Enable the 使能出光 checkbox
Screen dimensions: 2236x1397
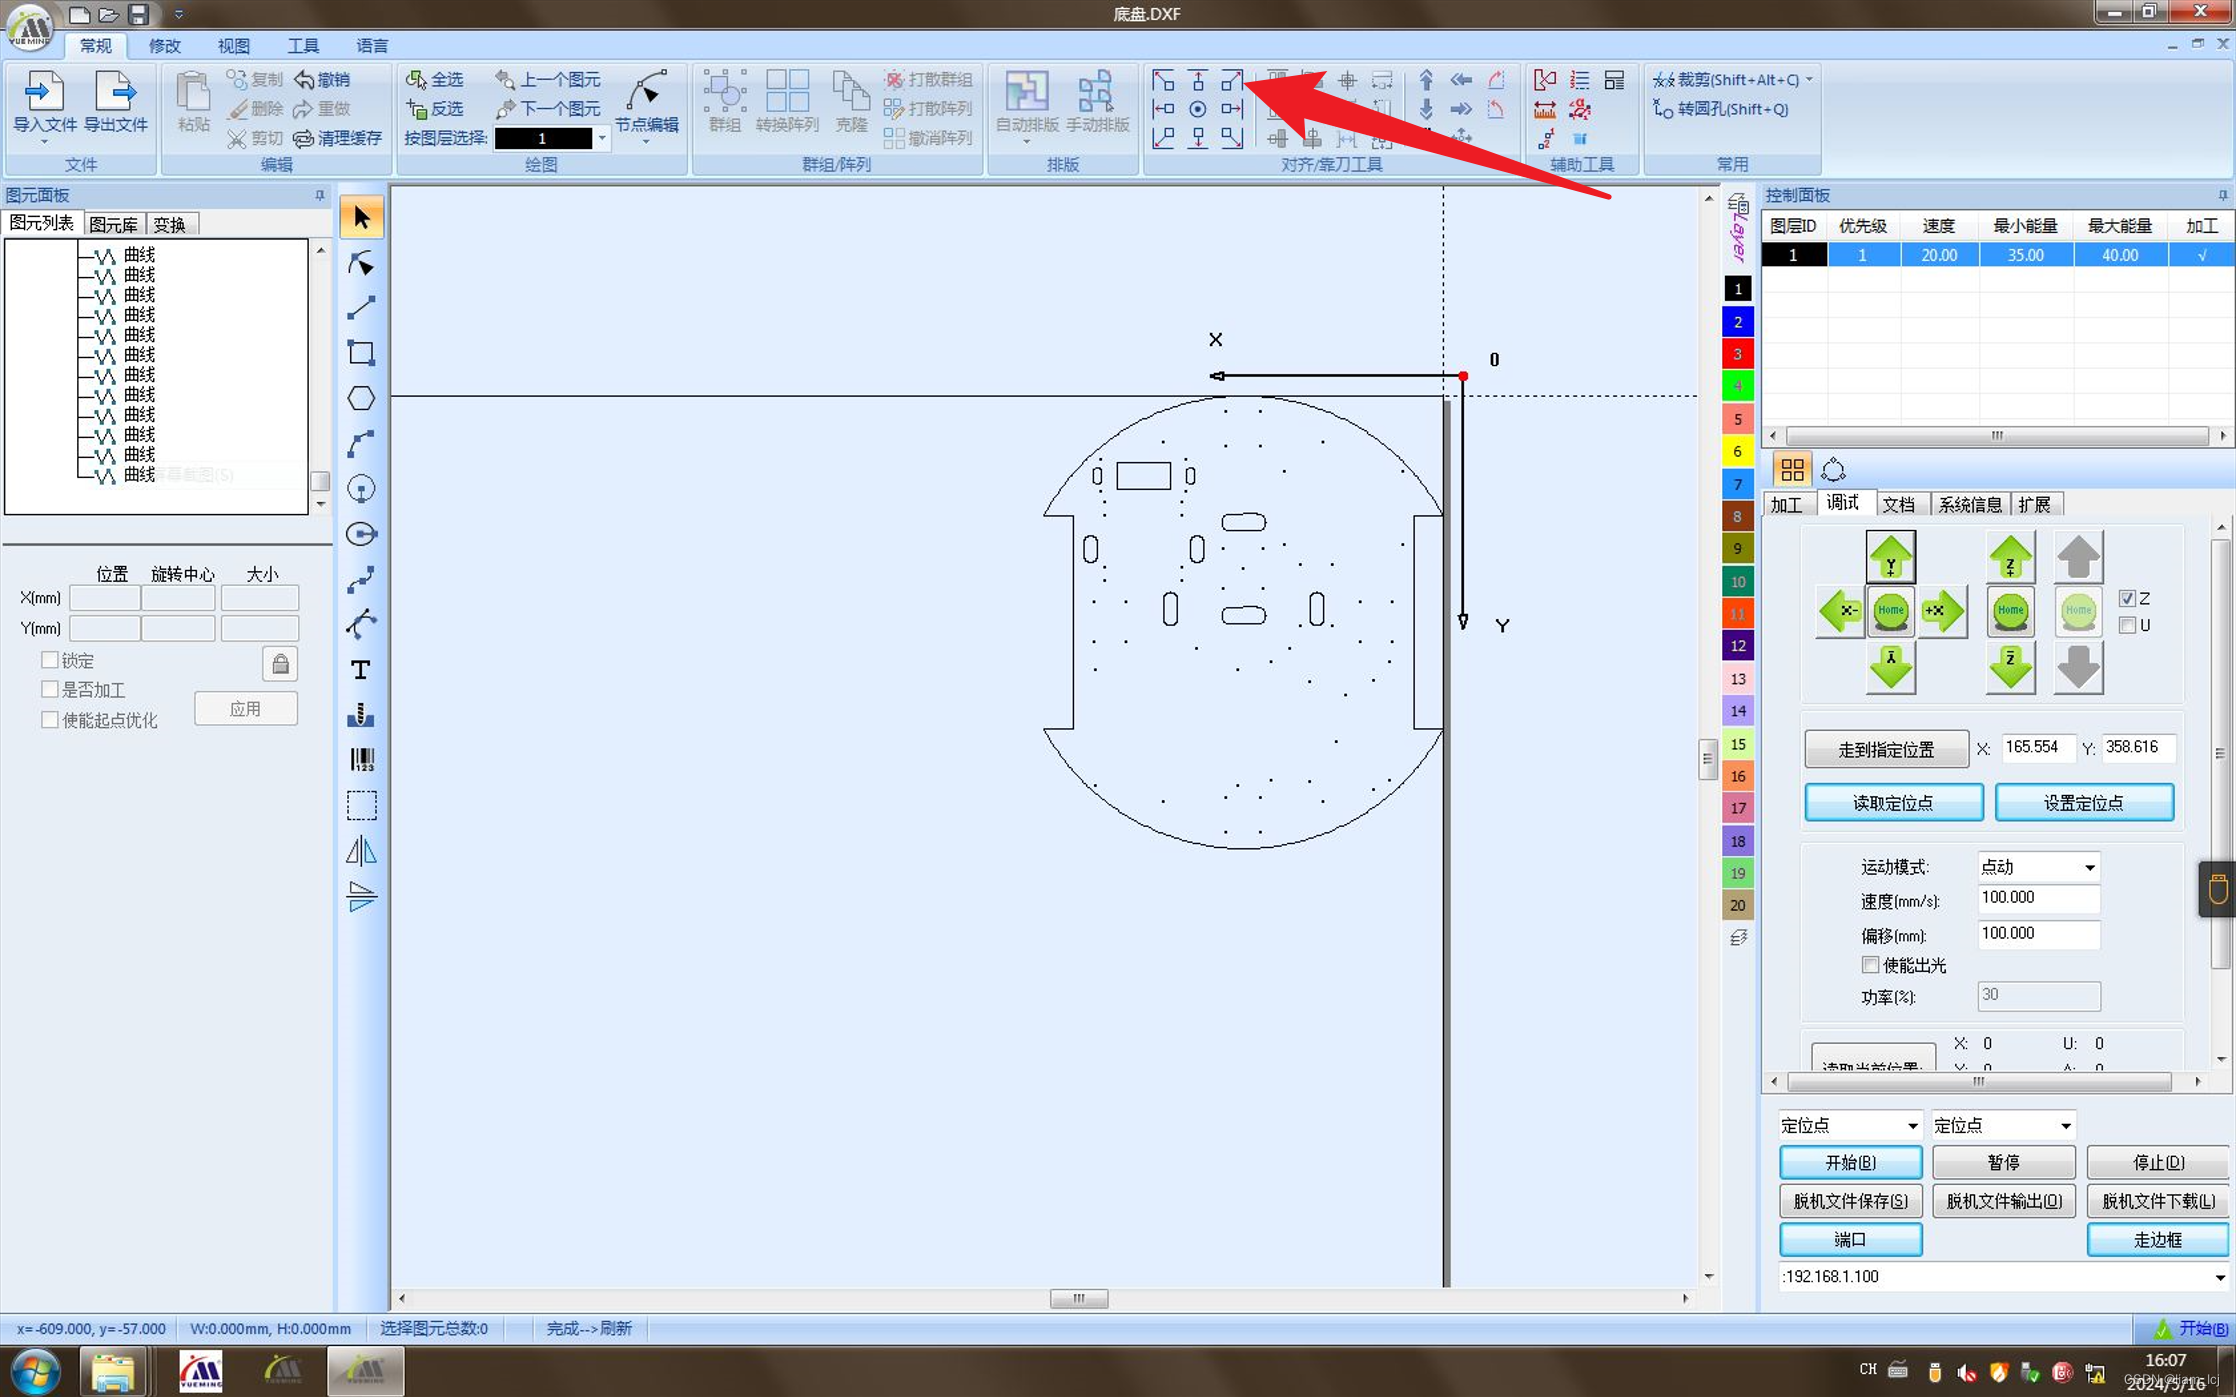[1870, 965]
